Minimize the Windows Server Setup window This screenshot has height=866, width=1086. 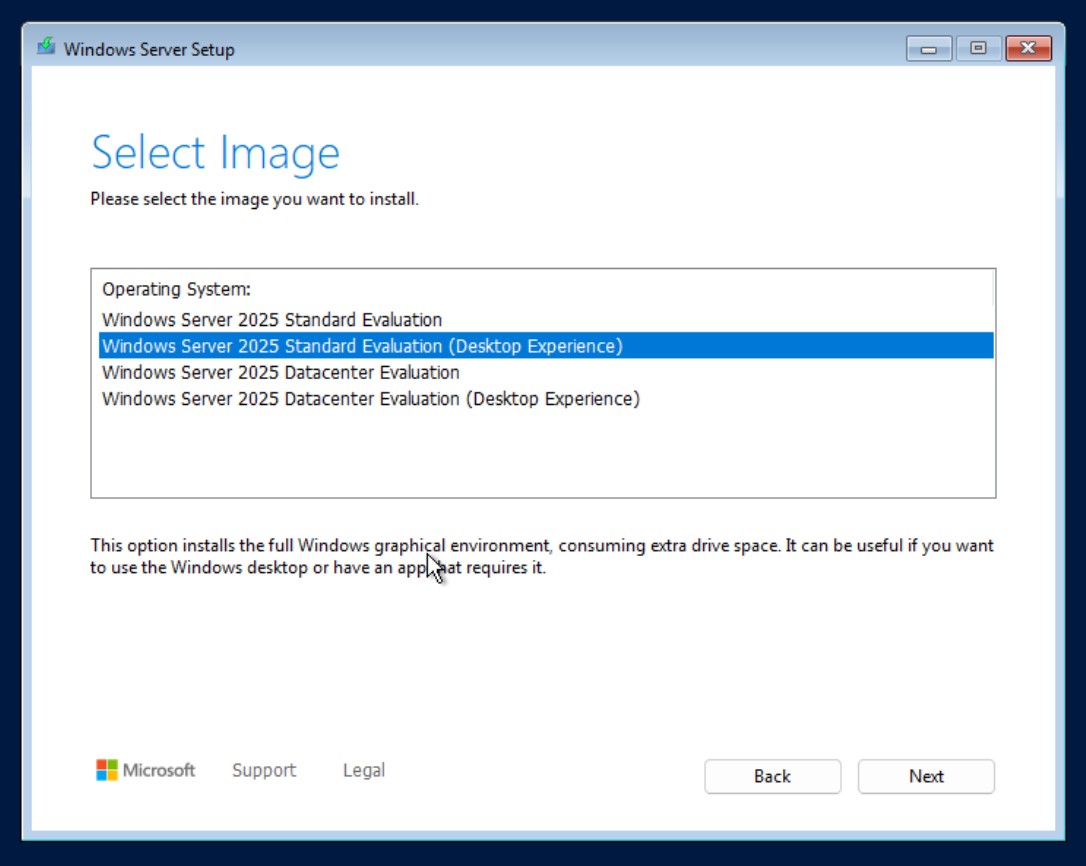929,48
